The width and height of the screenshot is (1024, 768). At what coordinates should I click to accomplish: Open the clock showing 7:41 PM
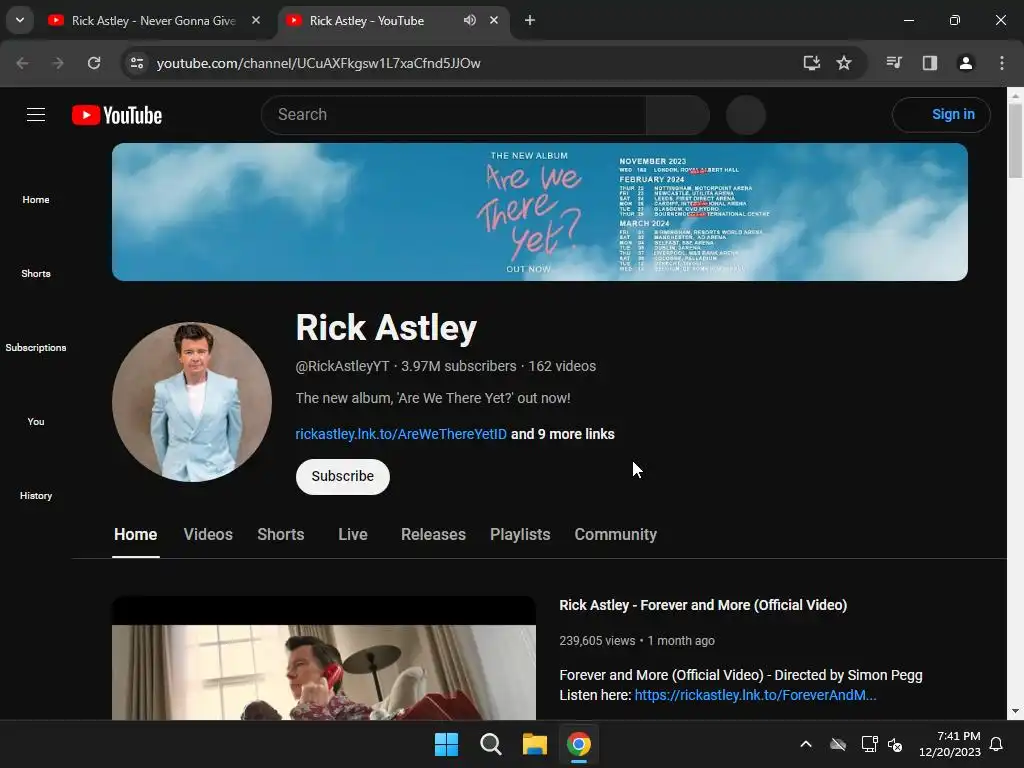click(x=950, y=744)
